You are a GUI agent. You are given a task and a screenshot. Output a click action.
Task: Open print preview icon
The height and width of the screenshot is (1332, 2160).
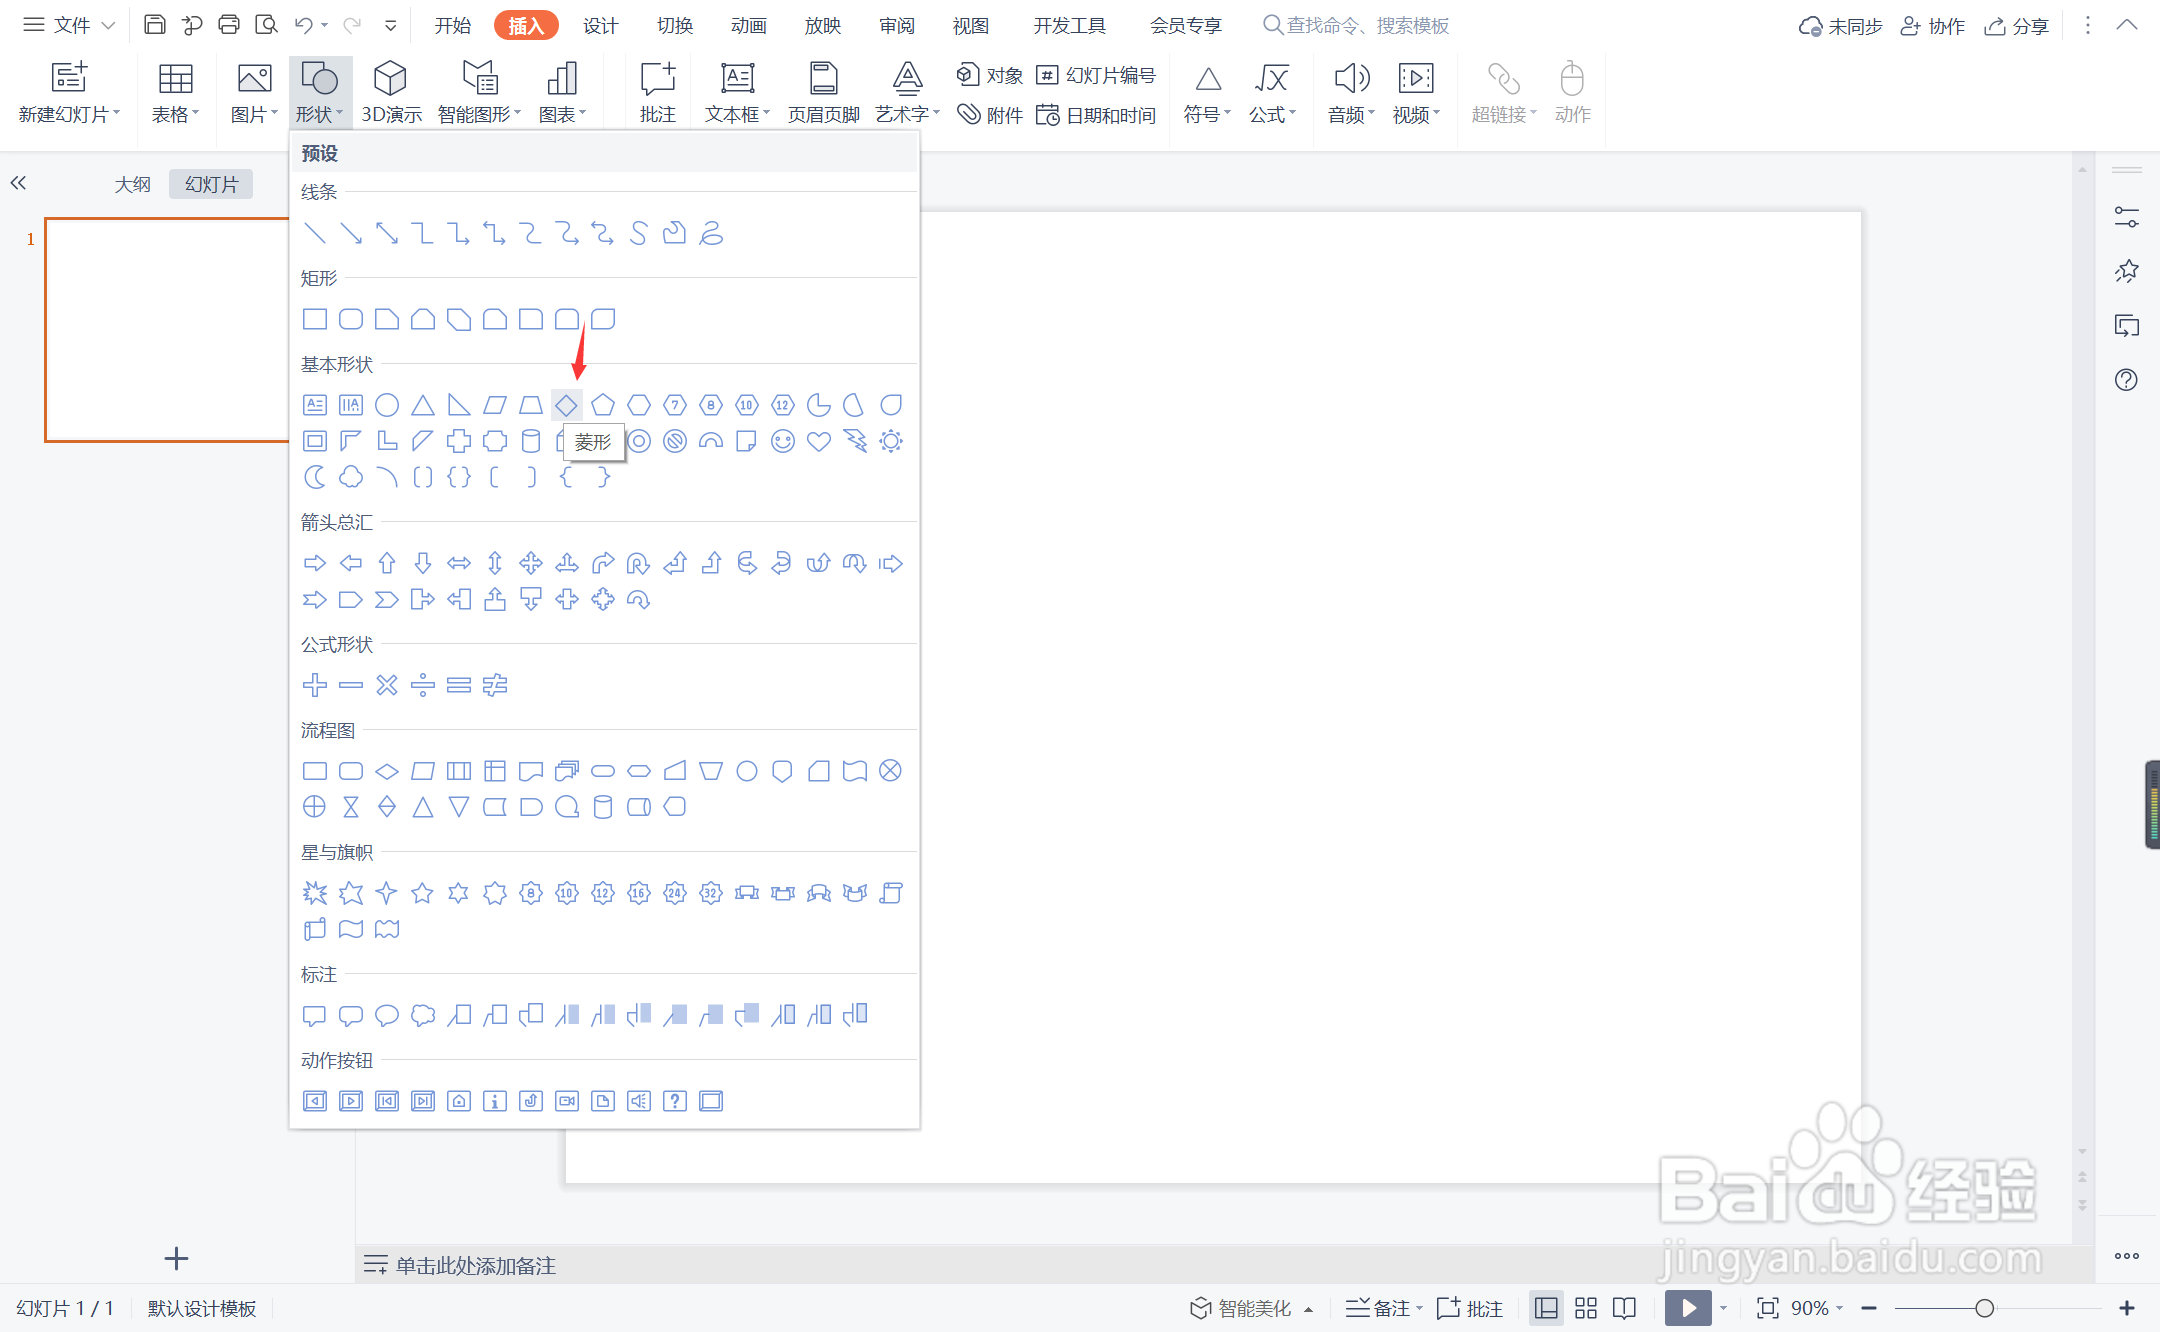point(266,25)
